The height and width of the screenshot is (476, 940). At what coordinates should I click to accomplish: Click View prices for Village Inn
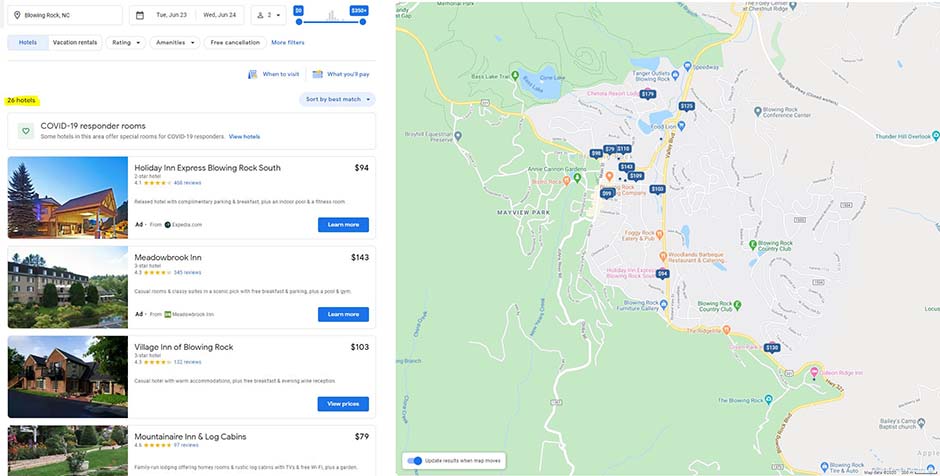coord(343,404)
